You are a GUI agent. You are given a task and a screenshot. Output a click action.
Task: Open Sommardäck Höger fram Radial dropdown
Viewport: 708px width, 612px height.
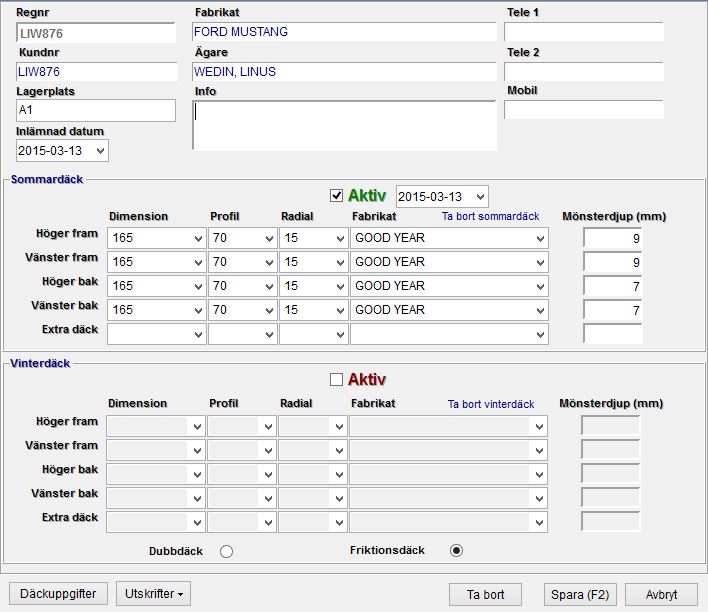(x=340, y=238)
